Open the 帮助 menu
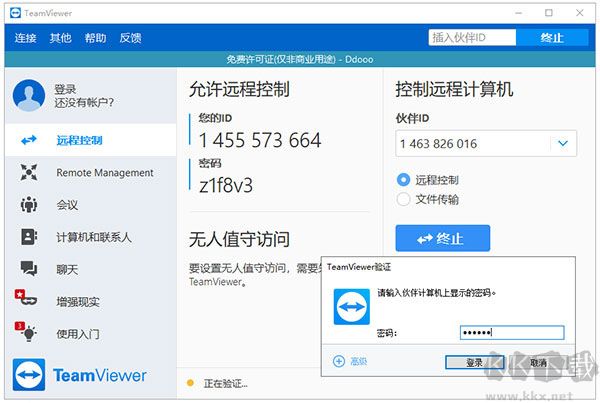The height and width of the screenshot is (403, 600). click(95, 38)
